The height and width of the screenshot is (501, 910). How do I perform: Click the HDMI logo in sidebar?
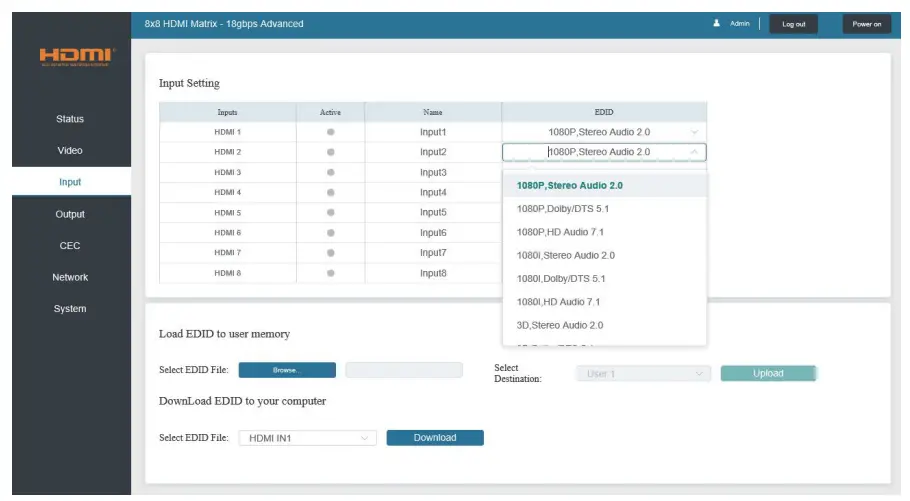[77, 56]
